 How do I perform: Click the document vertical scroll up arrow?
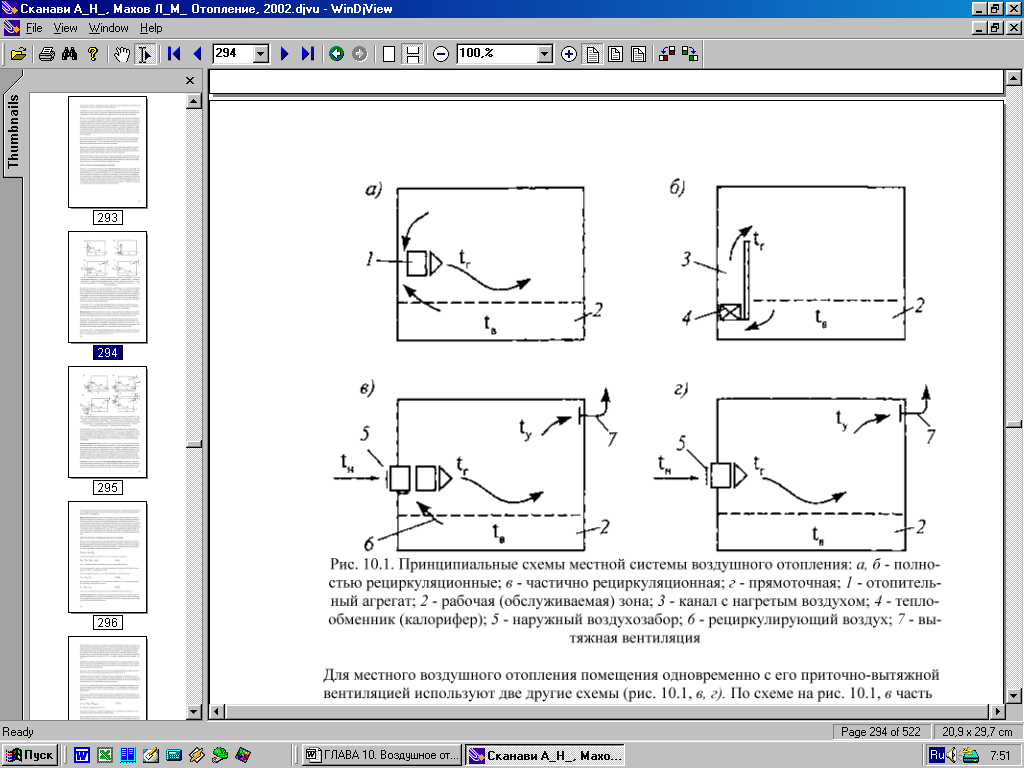(1014, 78)
